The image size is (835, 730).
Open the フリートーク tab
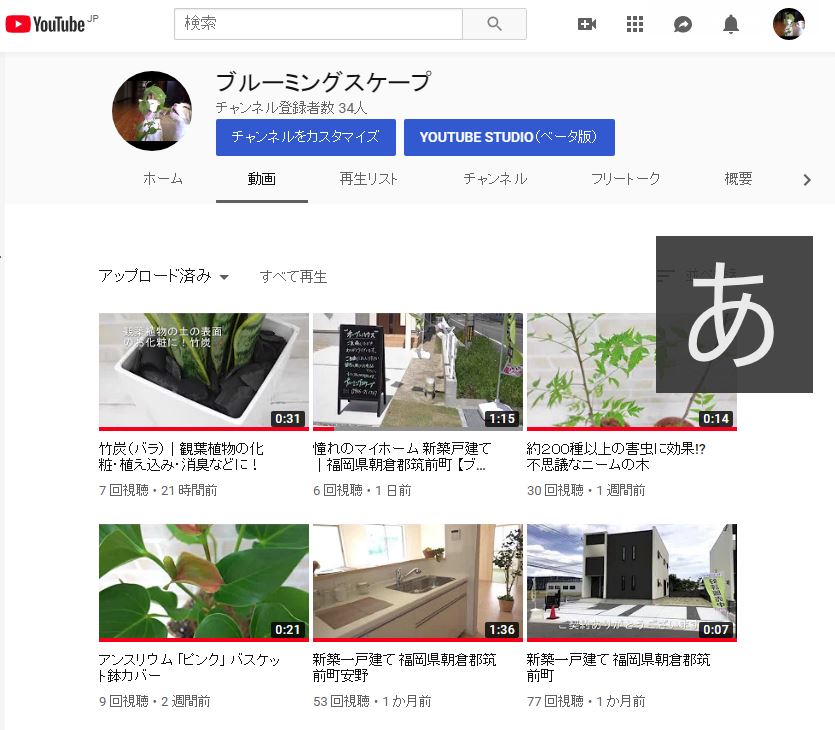[x=626, y=179]
